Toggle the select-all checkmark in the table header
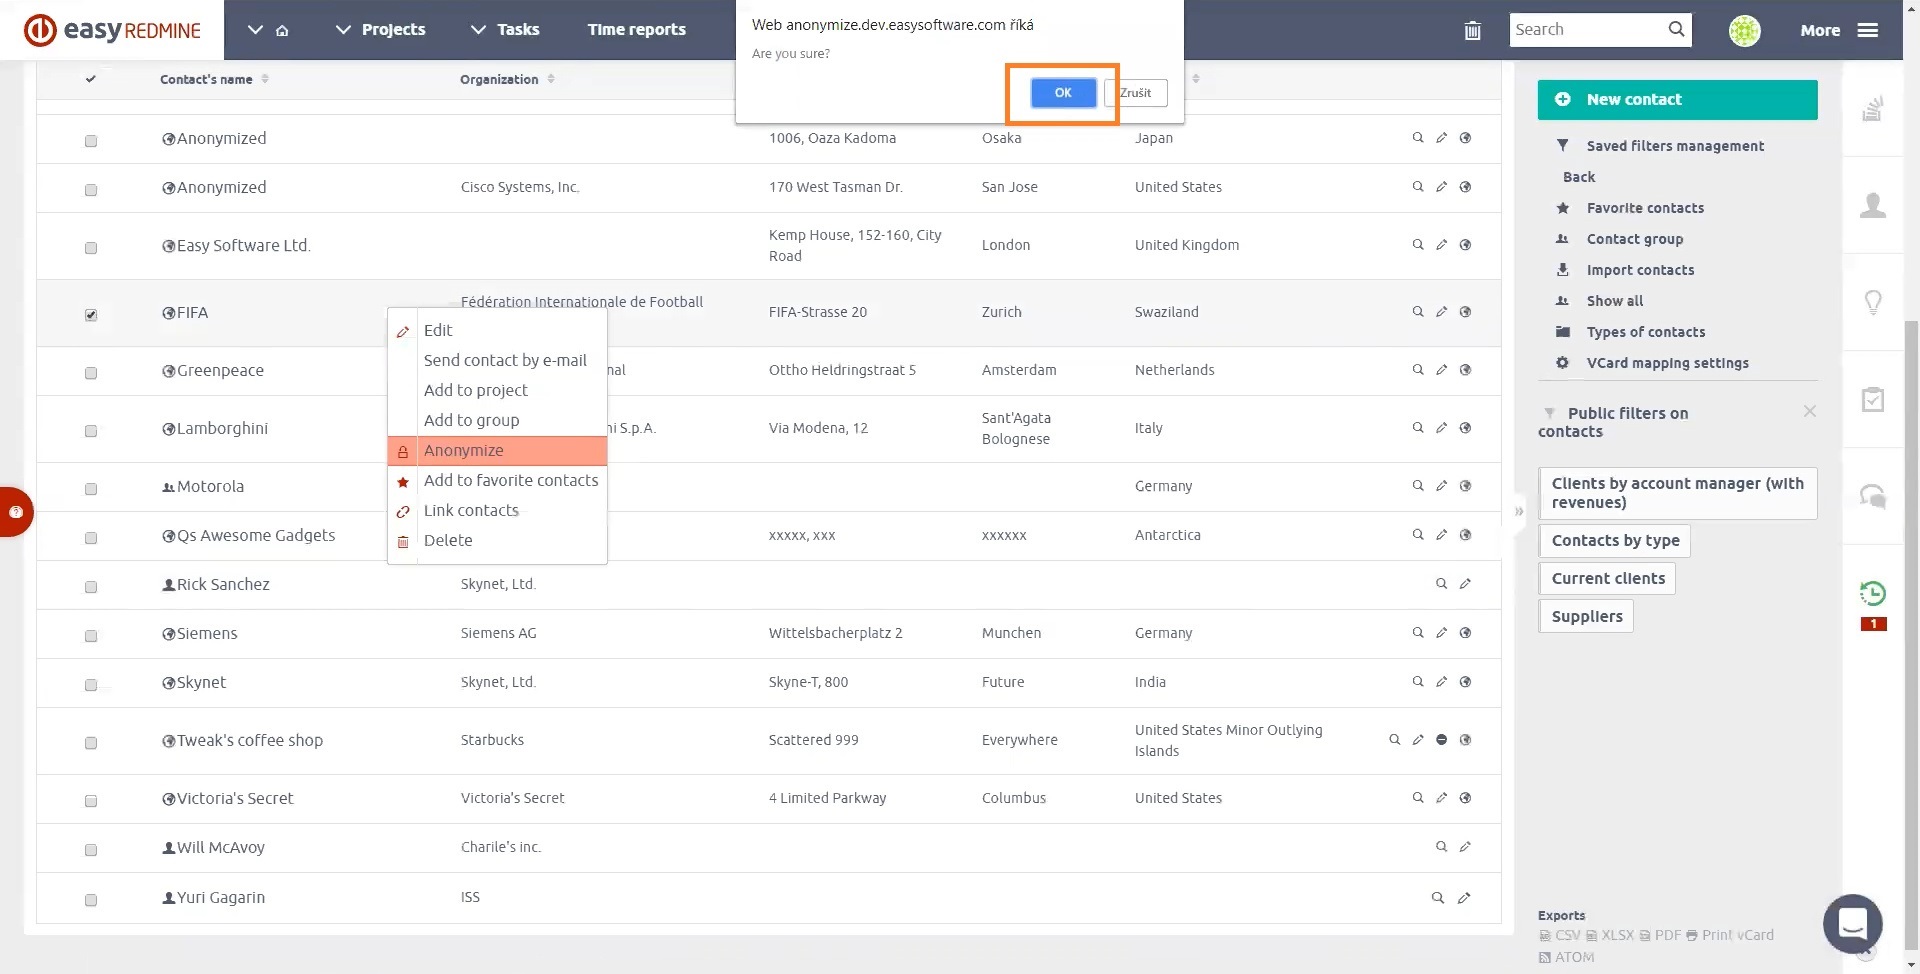 91,79
